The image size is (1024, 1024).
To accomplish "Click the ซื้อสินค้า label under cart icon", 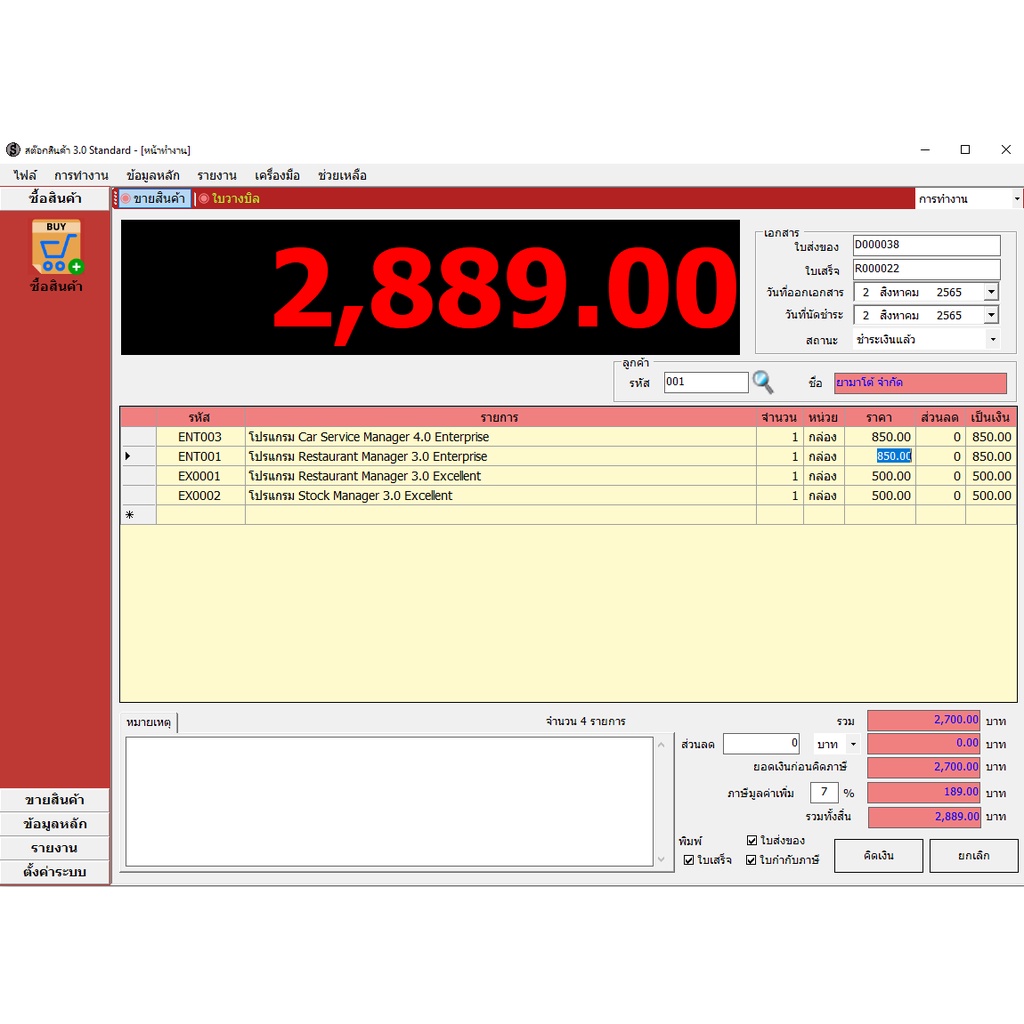I will pos(56,286).
